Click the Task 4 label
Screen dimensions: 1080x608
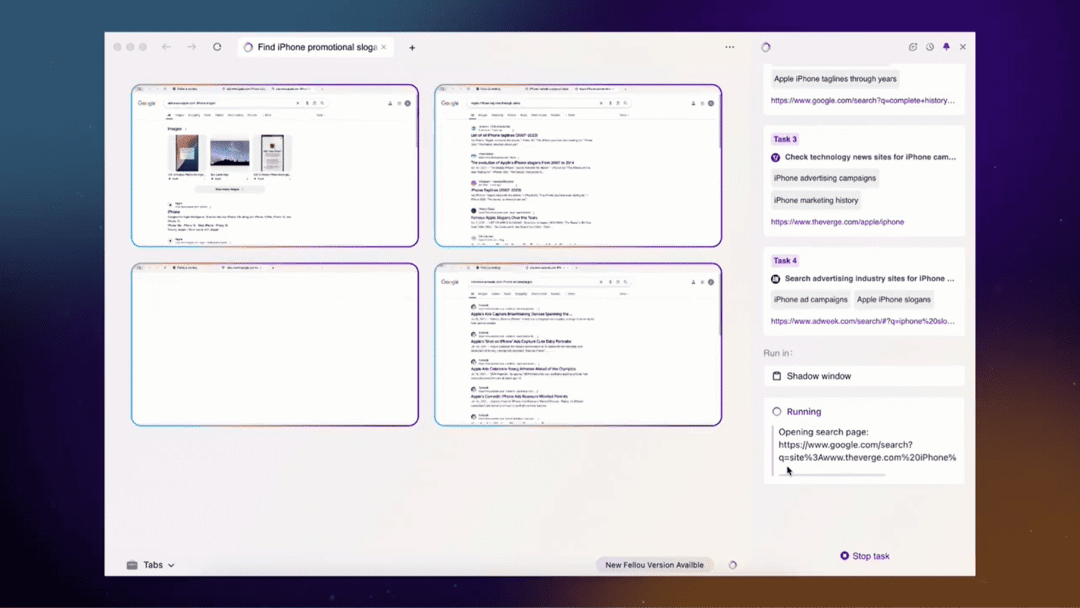point(785,261)
